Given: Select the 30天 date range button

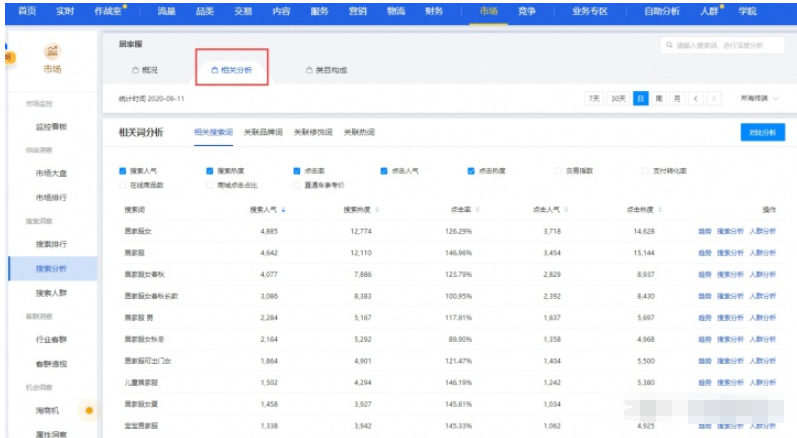Looking at the screenshot, I should click(x=618, y=99).
